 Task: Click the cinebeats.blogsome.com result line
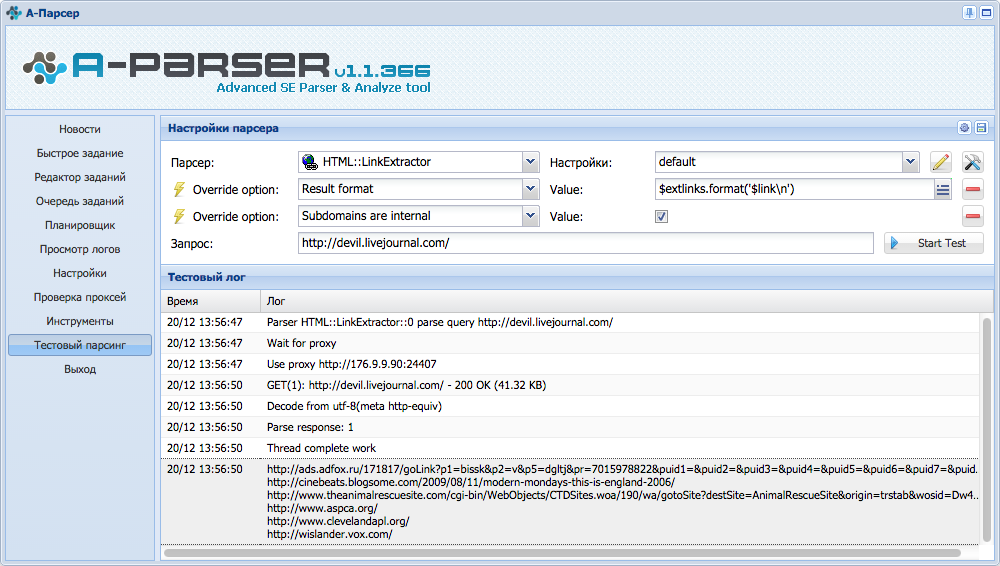(x=471, y=482)
